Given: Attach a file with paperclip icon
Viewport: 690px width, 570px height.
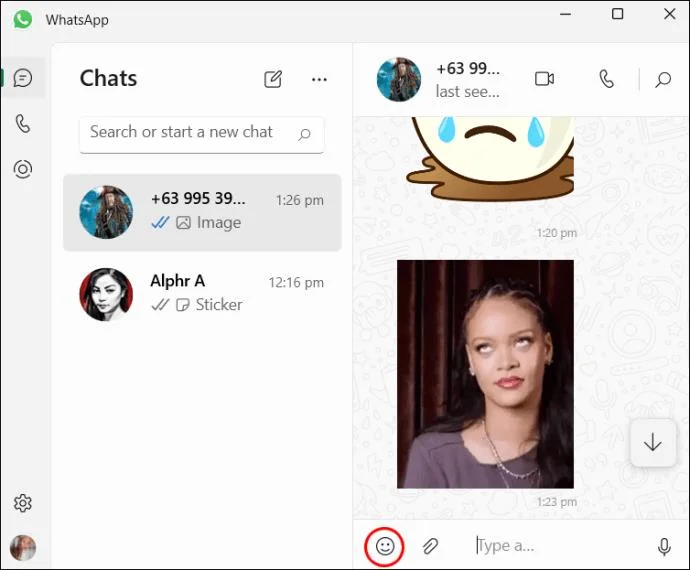Looking at the screenshot, I should coord(430,546).
